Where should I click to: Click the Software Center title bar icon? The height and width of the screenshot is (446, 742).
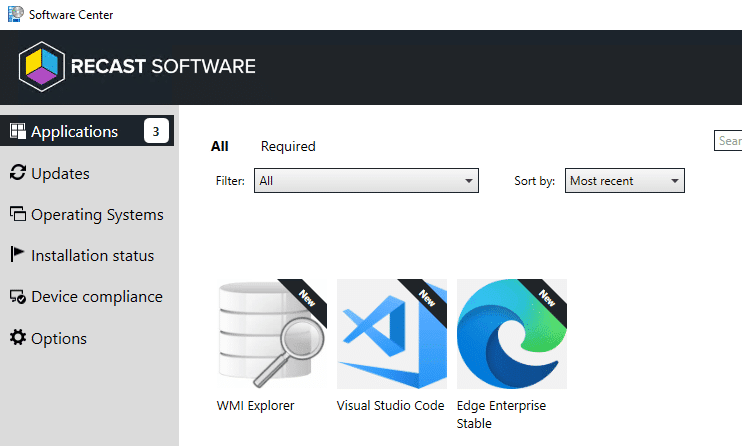(x=15, y=14)
